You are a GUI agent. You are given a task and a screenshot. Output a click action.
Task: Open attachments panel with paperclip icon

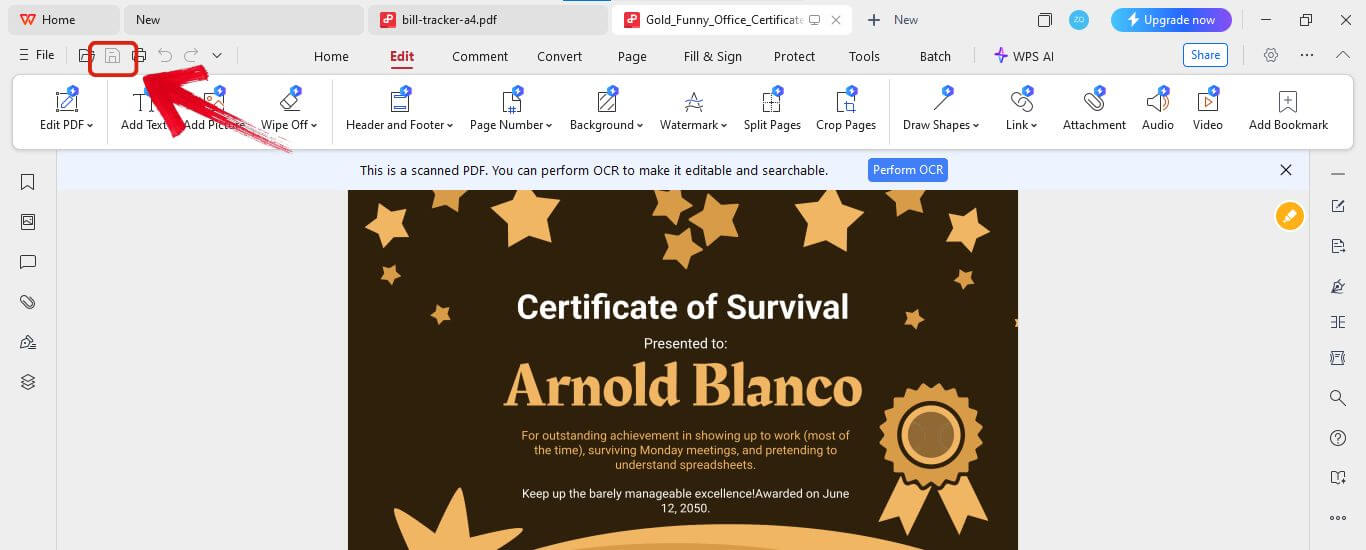[x=28, y=302]
